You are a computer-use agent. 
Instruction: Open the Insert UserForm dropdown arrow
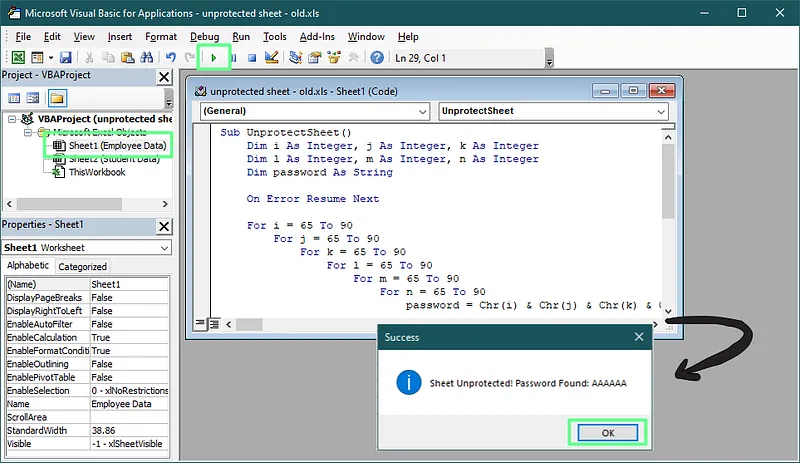click(x=51, y=58)
